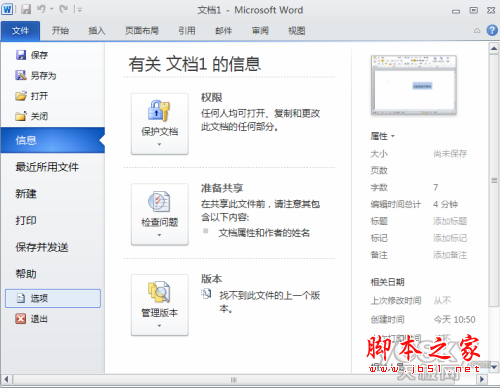The image size is (500, 388).
Task: Open 最近所用文件 list
Action: tap(47, 167)
